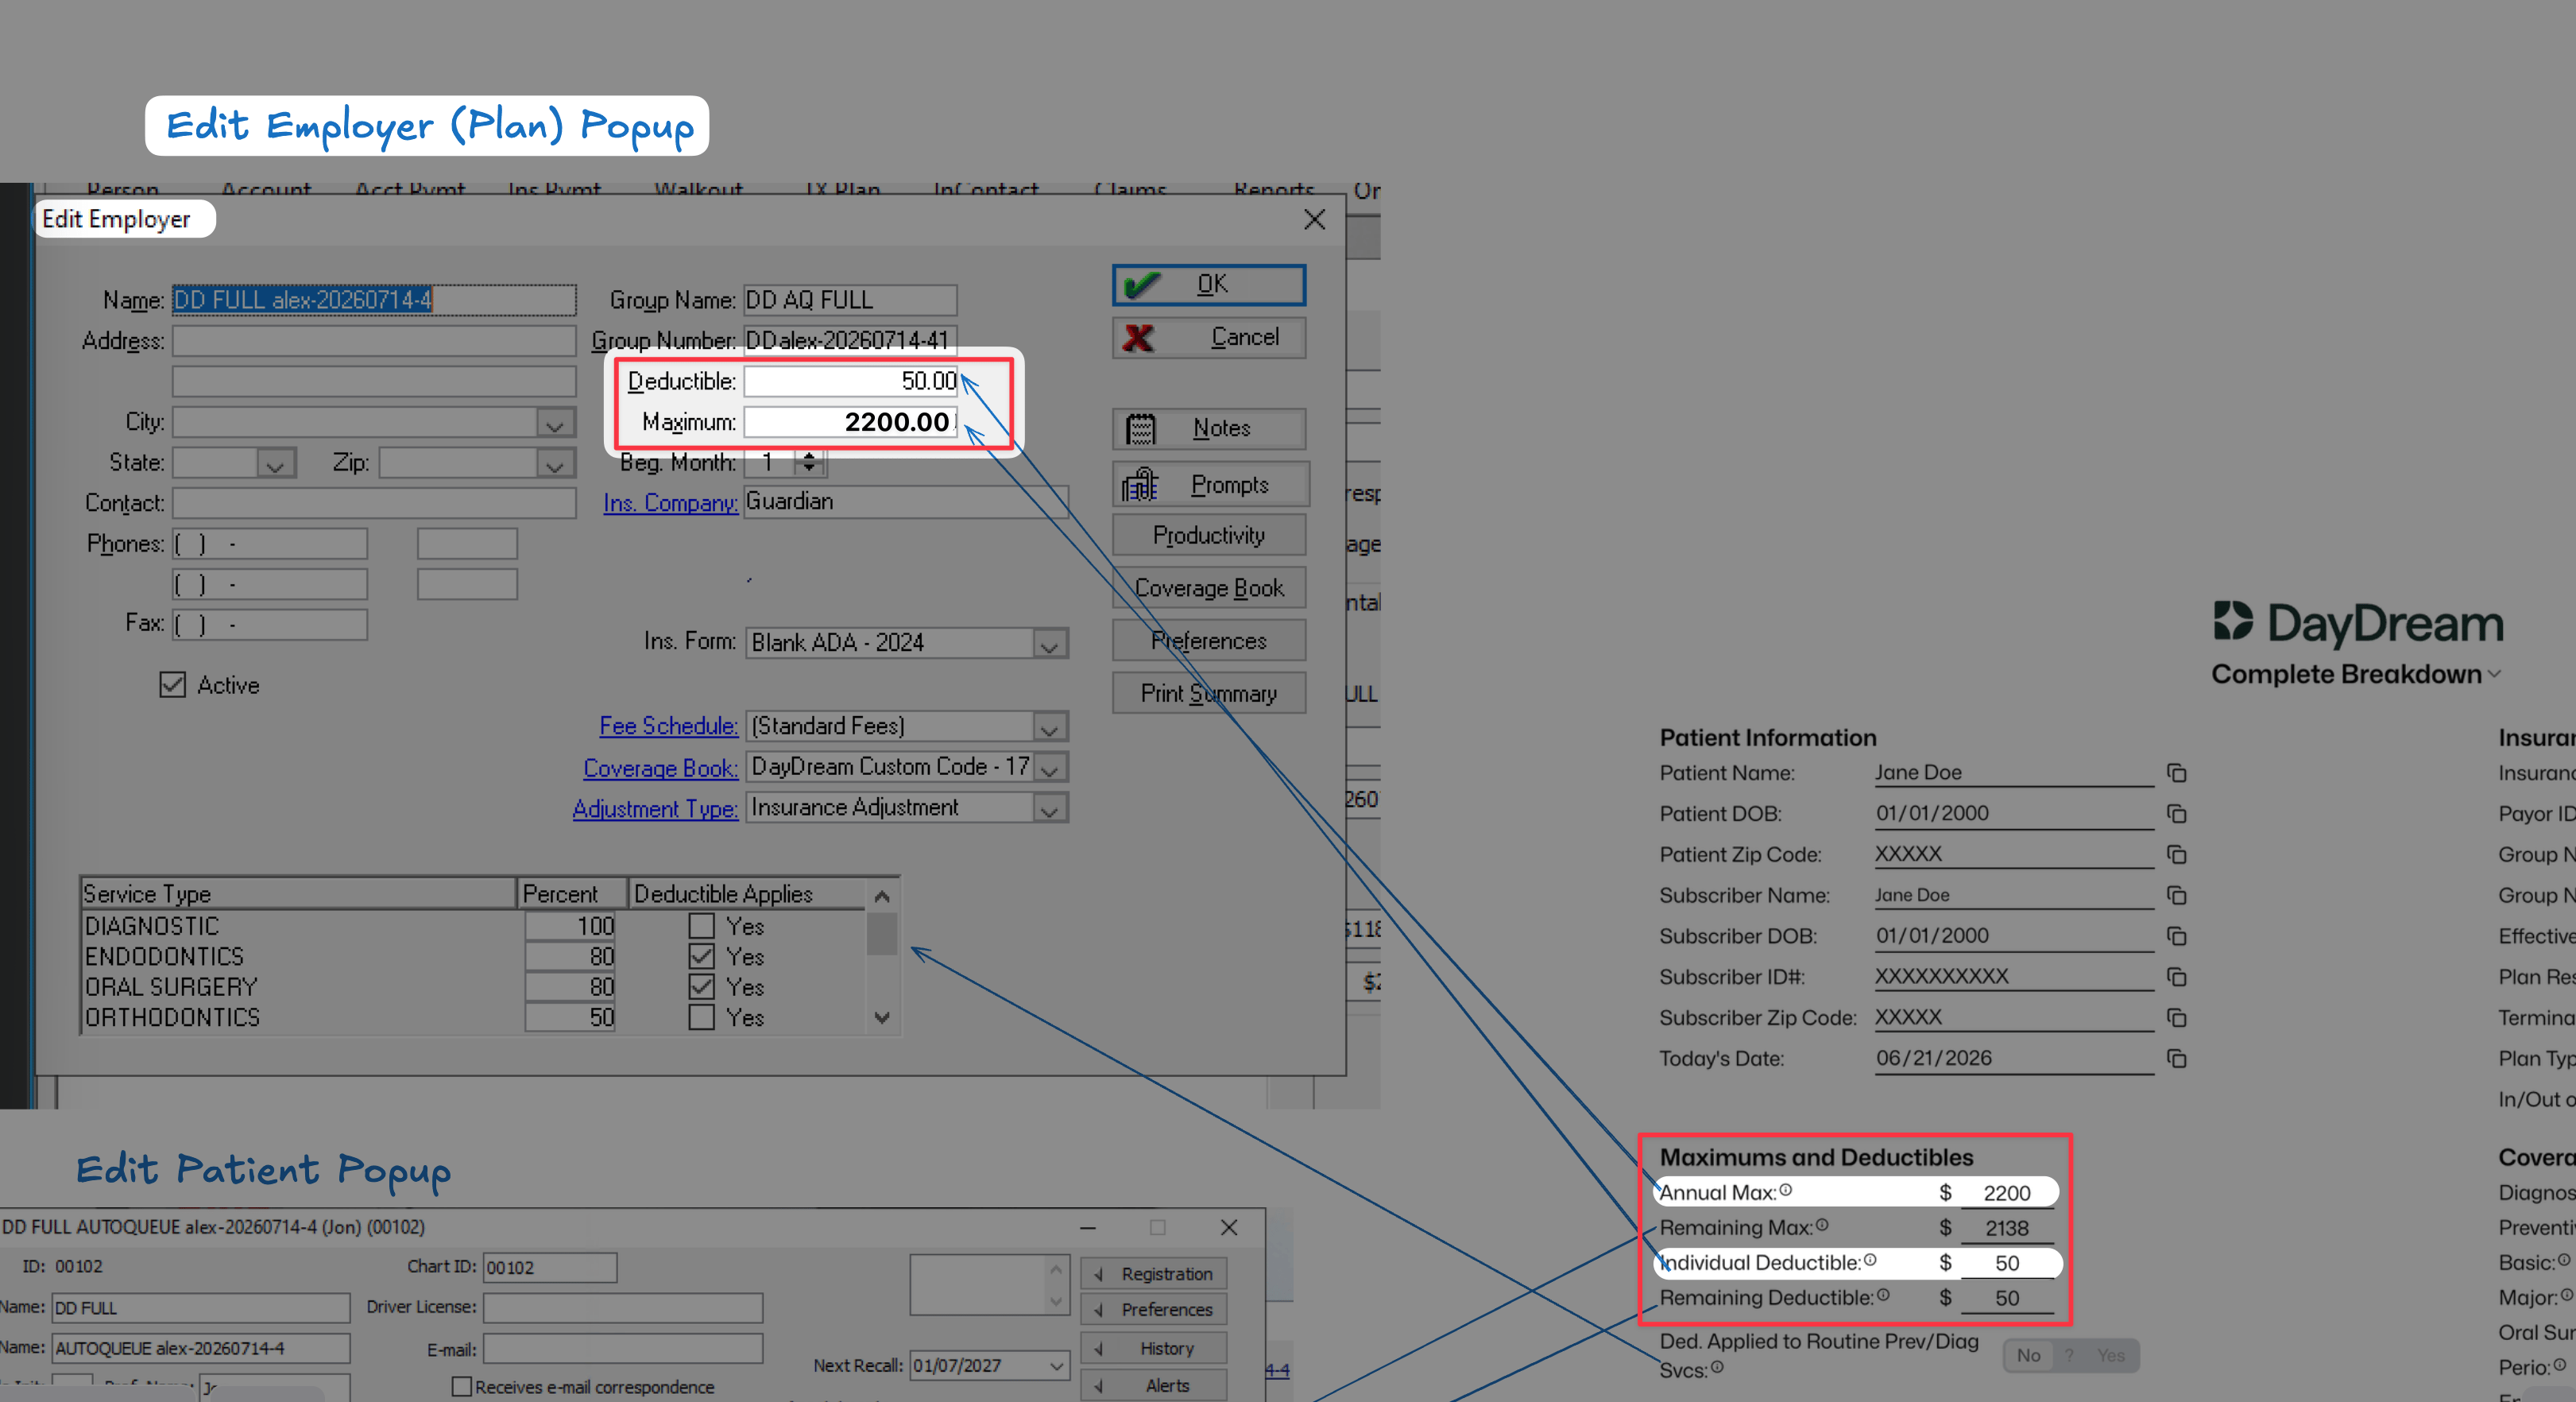2576x1402 pixels.
Task: Open Annual Max info tooltip icon
Action: tap(1785, 1190)
